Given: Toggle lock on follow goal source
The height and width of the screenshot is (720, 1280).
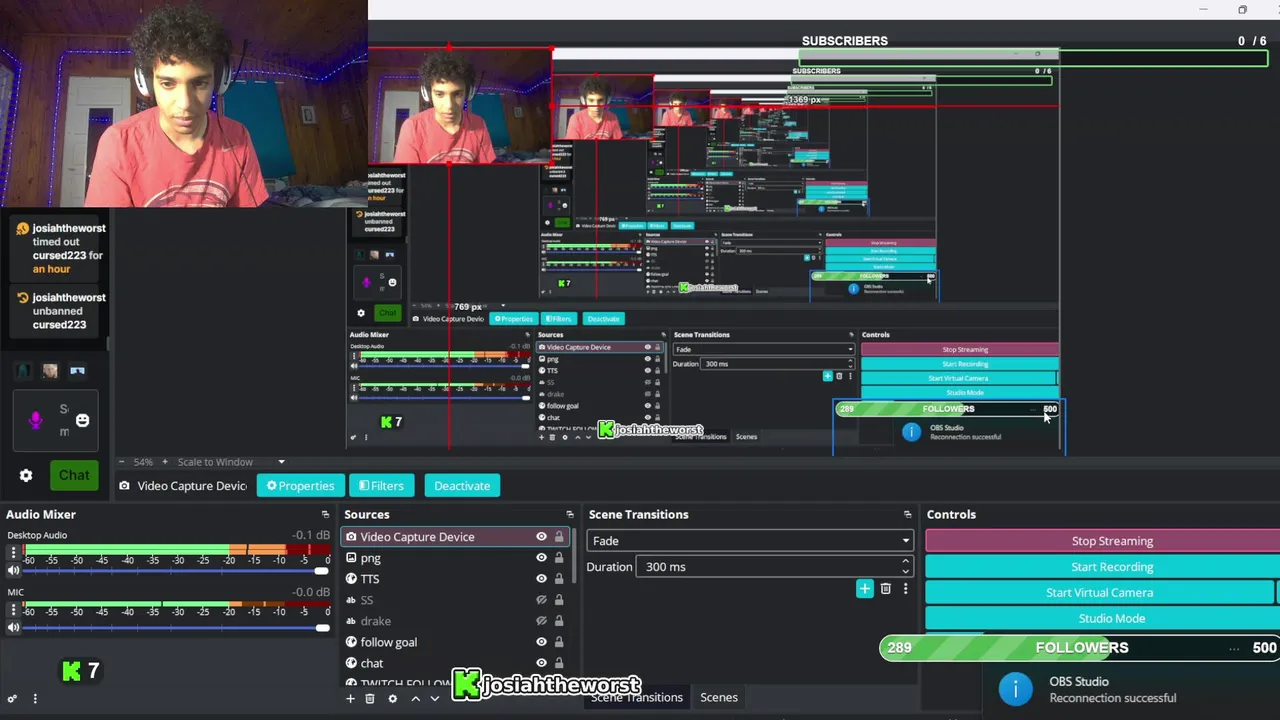Looking at the screenshot, I should click(x=559, y=642).
